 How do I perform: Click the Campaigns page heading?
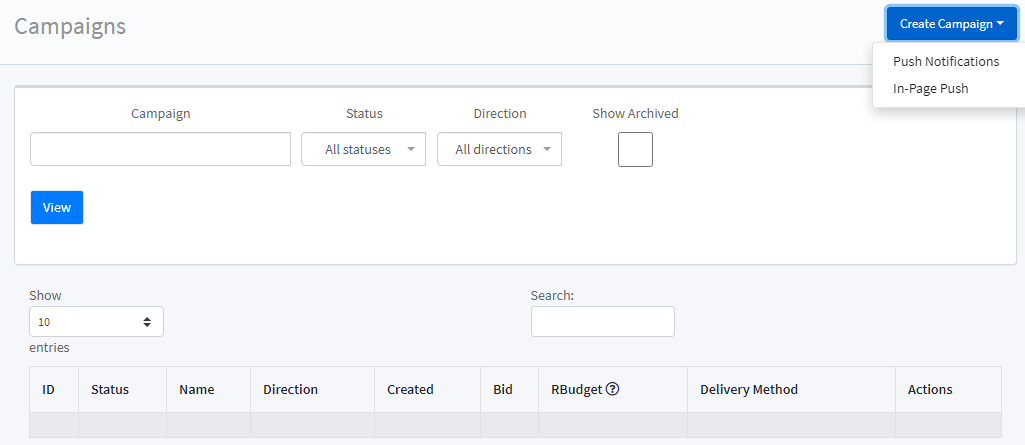pyautogui.click(x=70, y=26)
